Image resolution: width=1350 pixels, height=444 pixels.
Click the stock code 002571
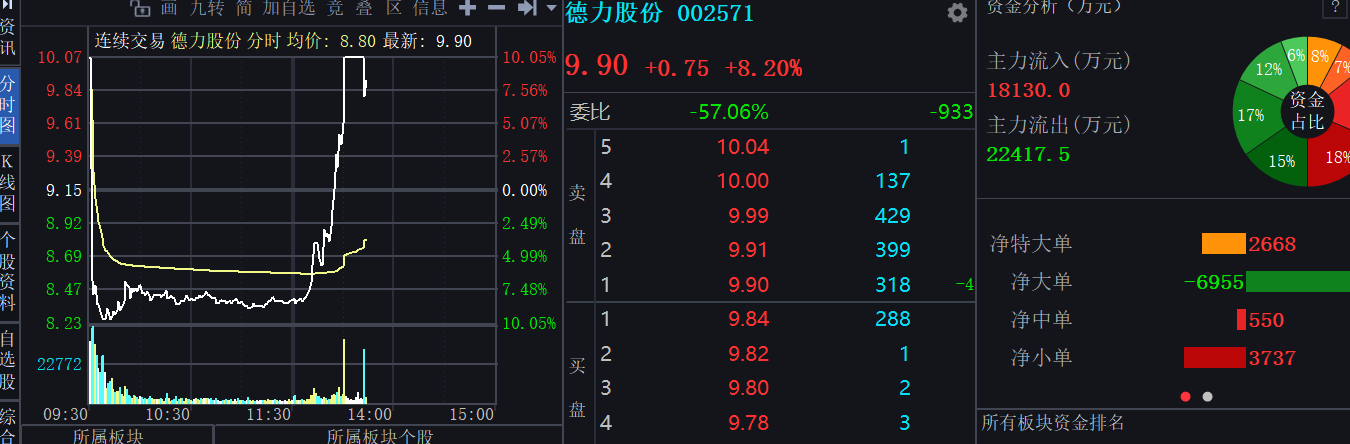coord(716,14)
